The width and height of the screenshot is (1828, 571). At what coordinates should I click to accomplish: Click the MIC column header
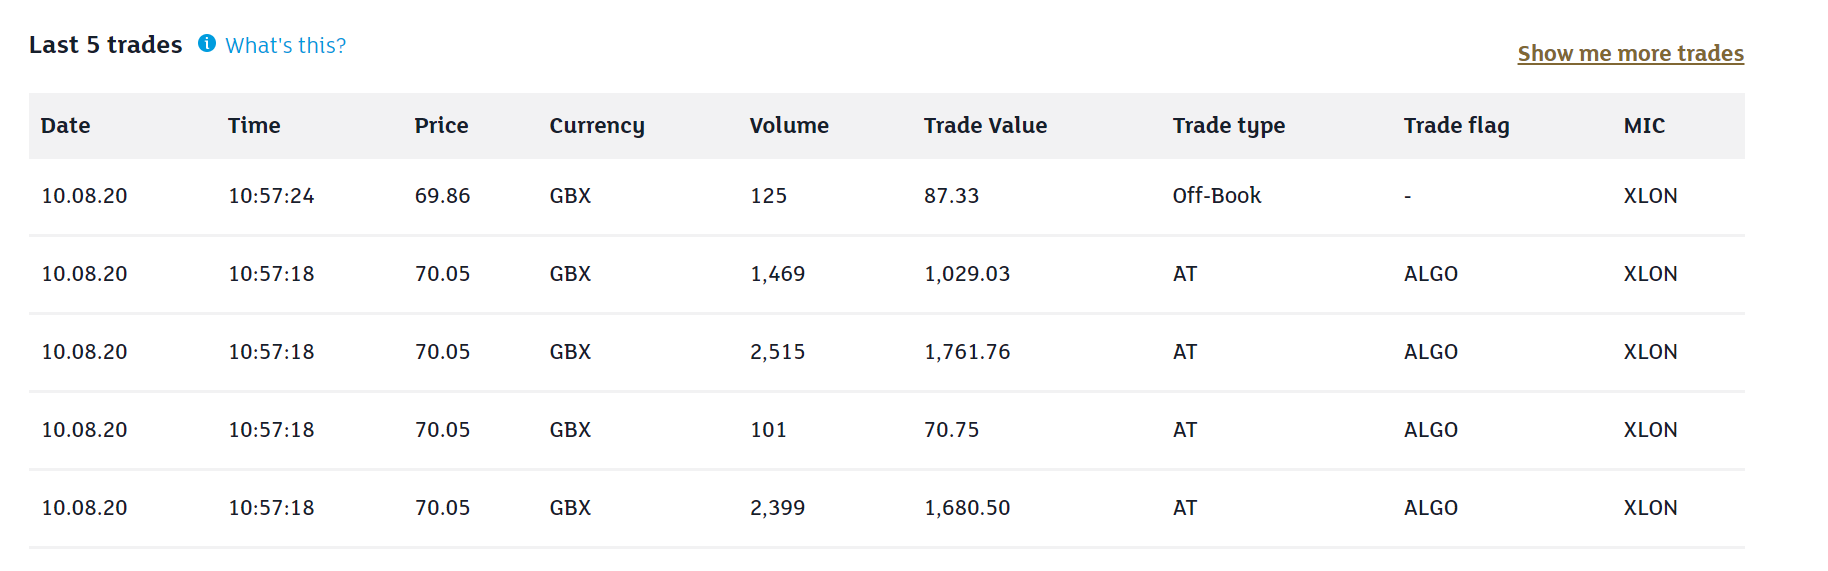coord(1644,126)
